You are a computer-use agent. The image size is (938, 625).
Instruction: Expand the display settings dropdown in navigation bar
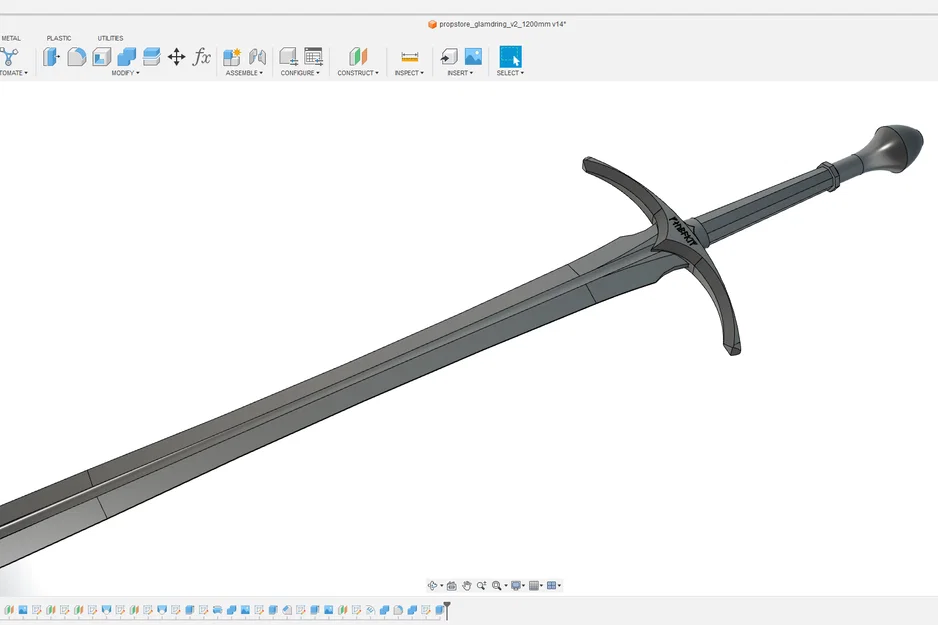(523, 586)
